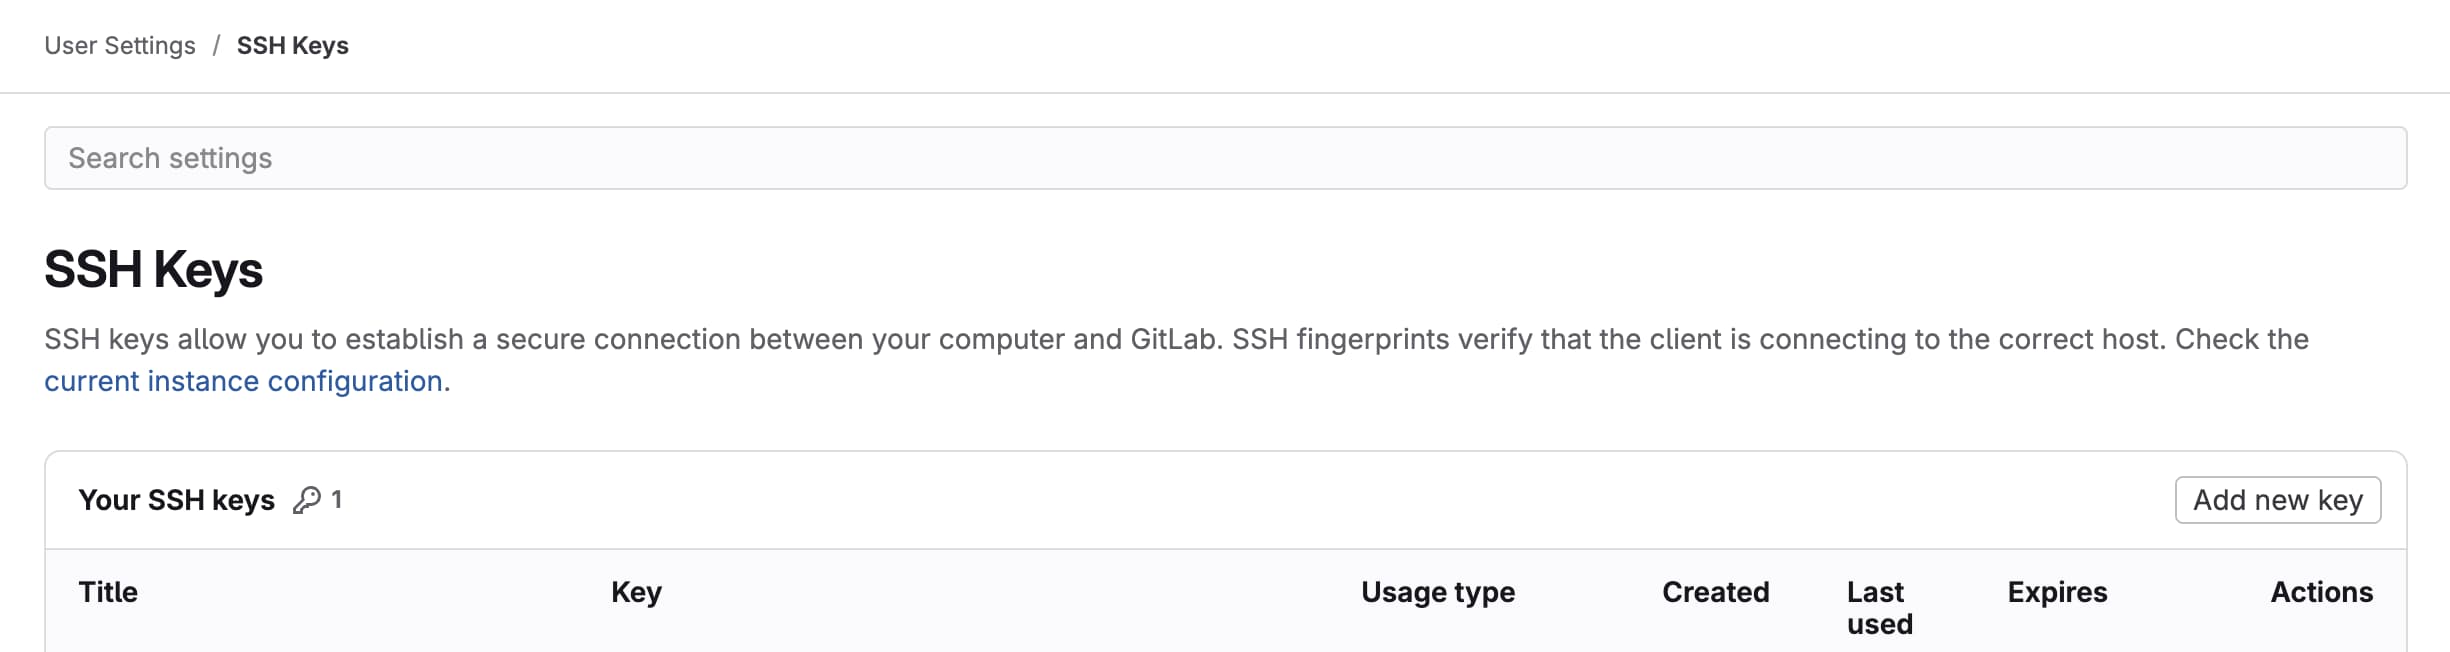Sort keys by the Expires column
The width and height of the screenshot is (2450, 652).
click(x=2058, y=592)
